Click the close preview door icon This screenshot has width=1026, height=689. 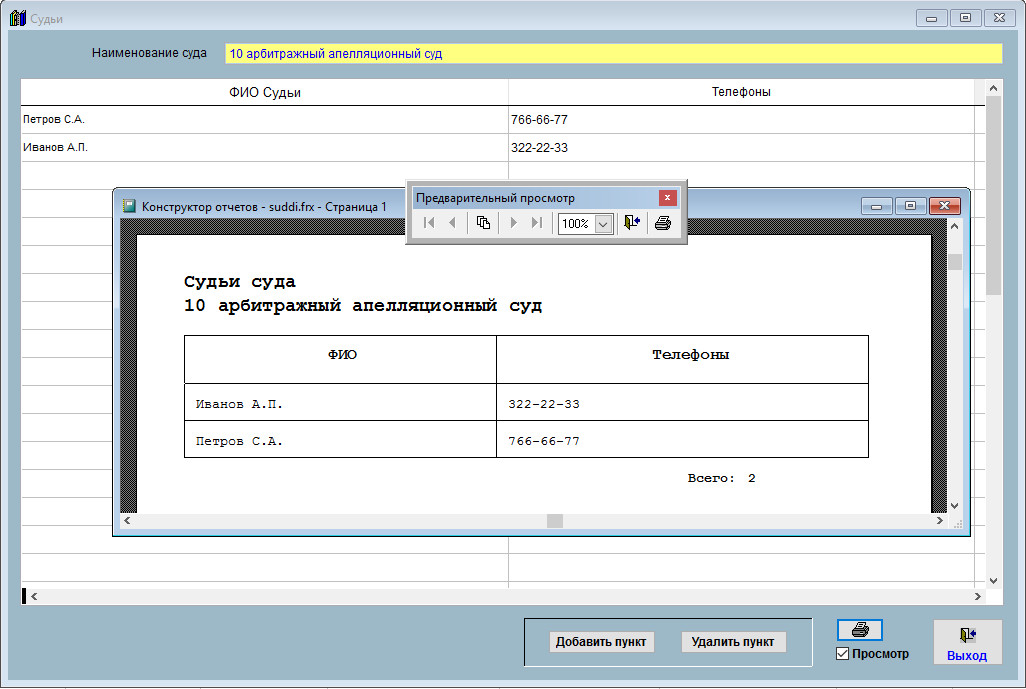pyautogui.click(x=631, y=223)
